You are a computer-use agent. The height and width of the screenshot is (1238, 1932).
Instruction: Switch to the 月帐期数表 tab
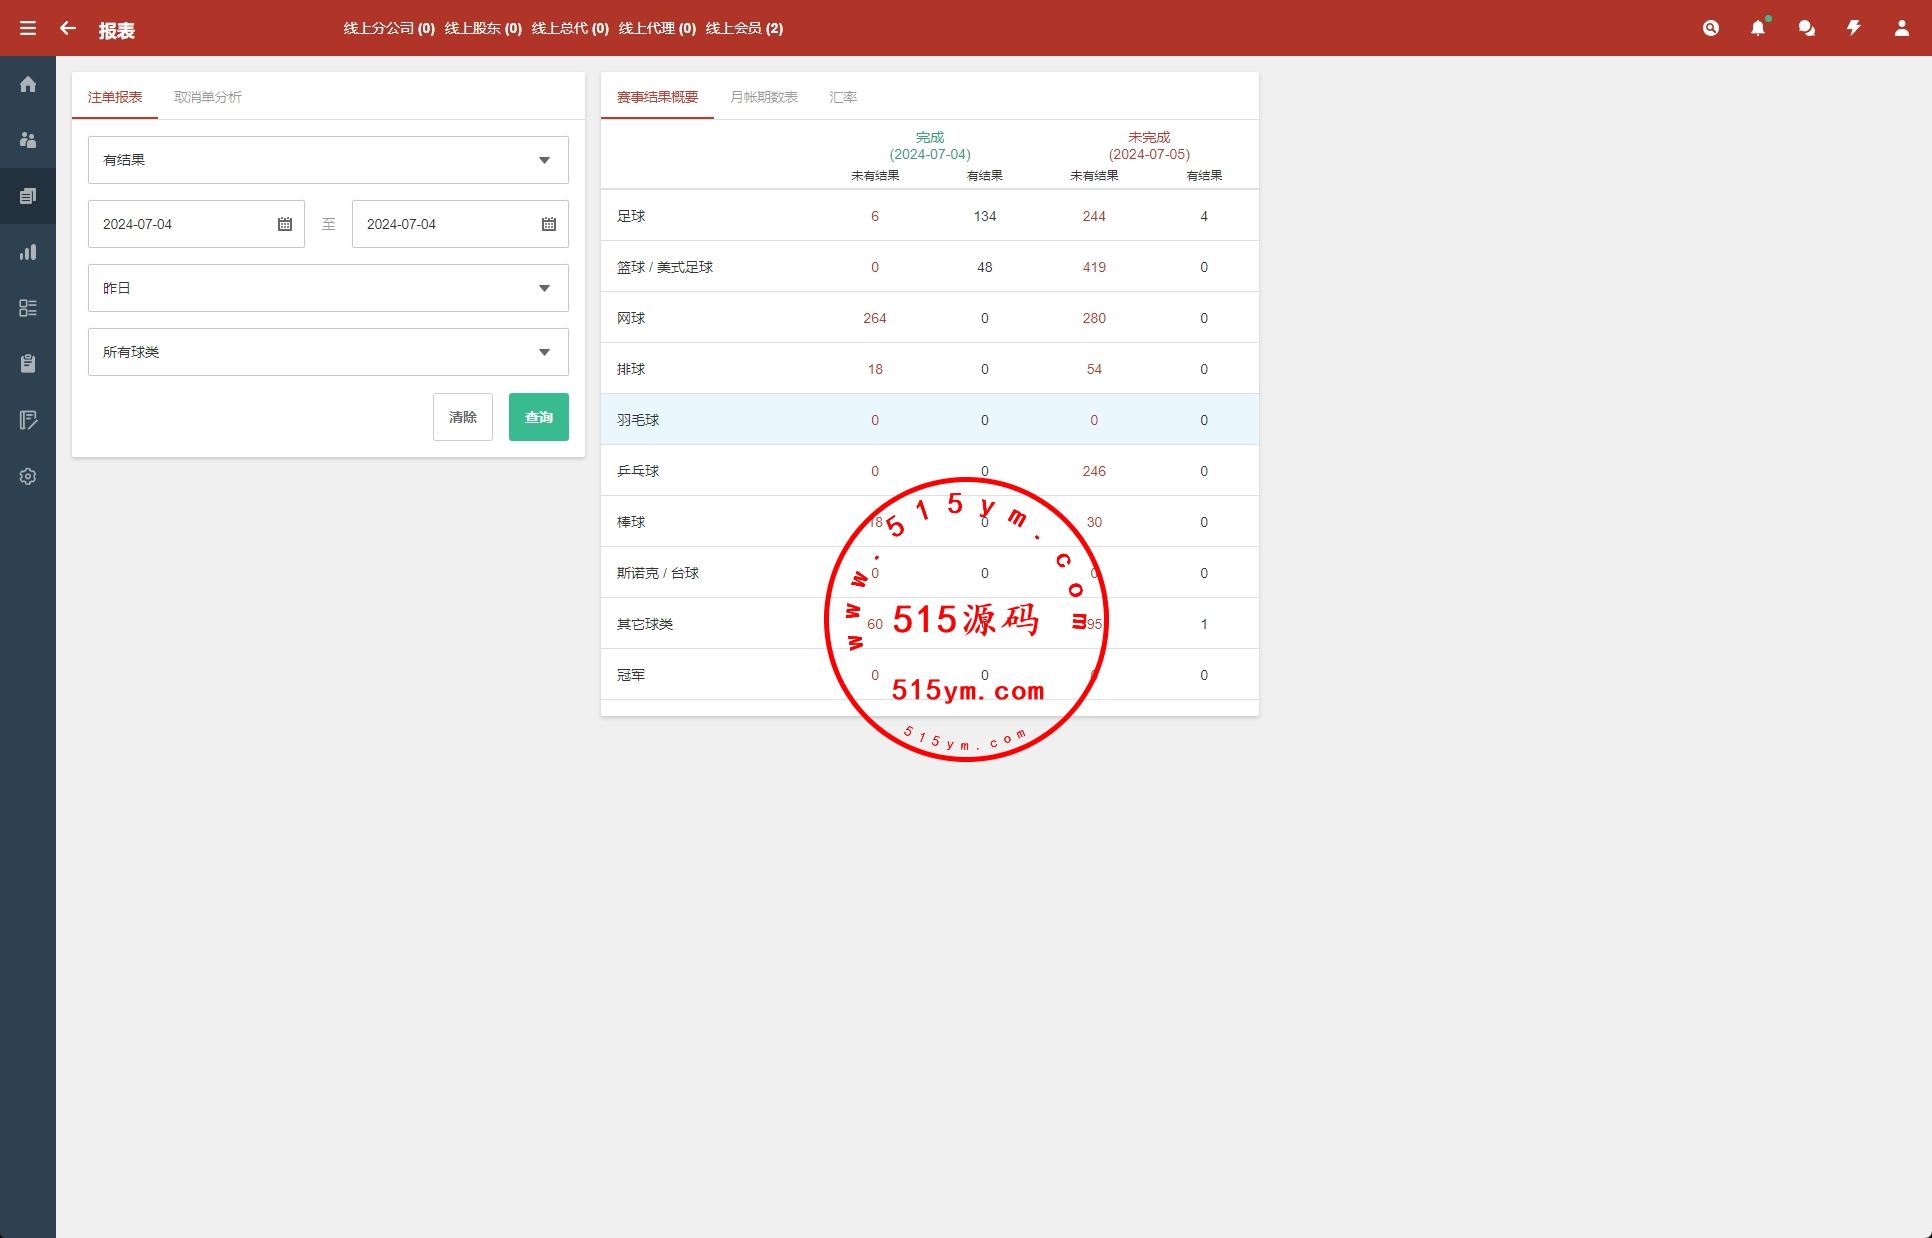pyautogui.click(x=764, y=97)
